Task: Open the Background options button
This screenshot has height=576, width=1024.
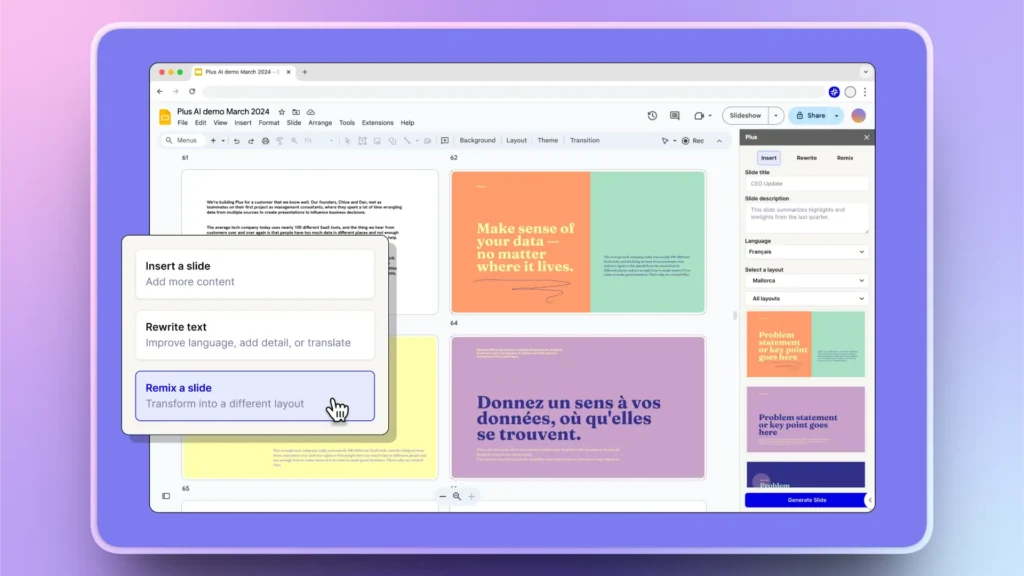Action: [x=477, y=140]
